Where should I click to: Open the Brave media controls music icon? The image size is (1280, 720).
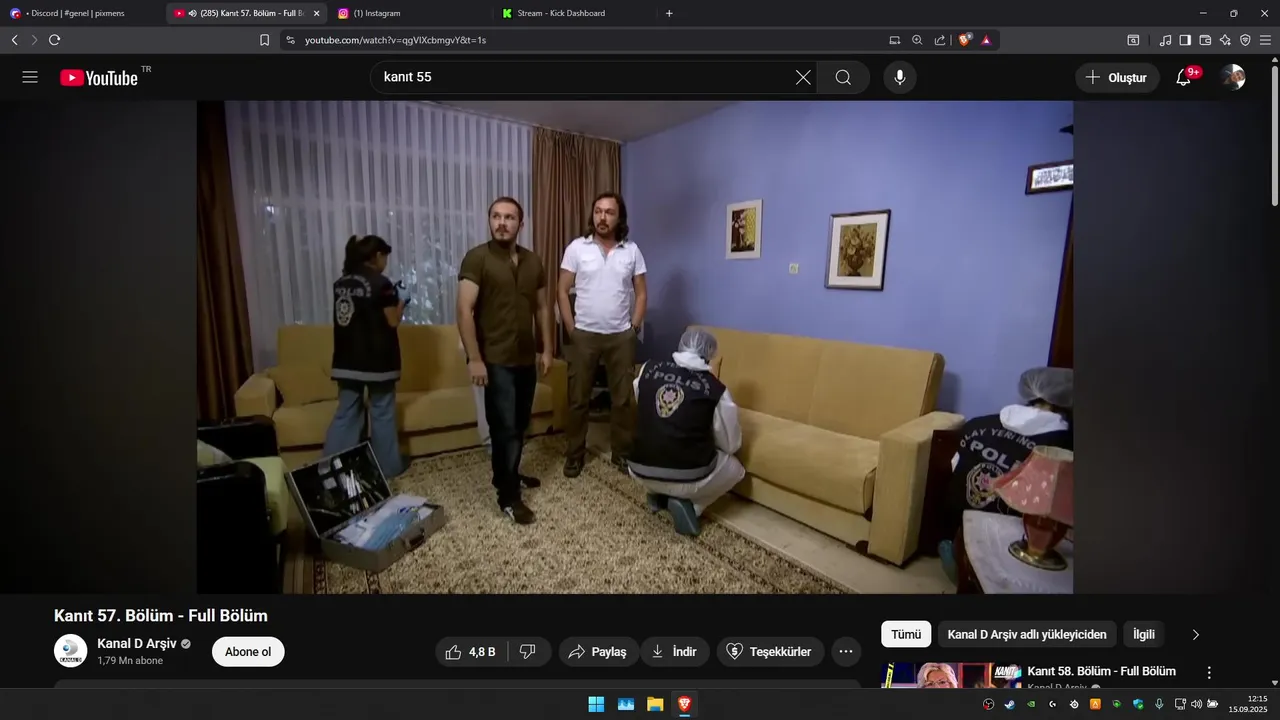1165,40
